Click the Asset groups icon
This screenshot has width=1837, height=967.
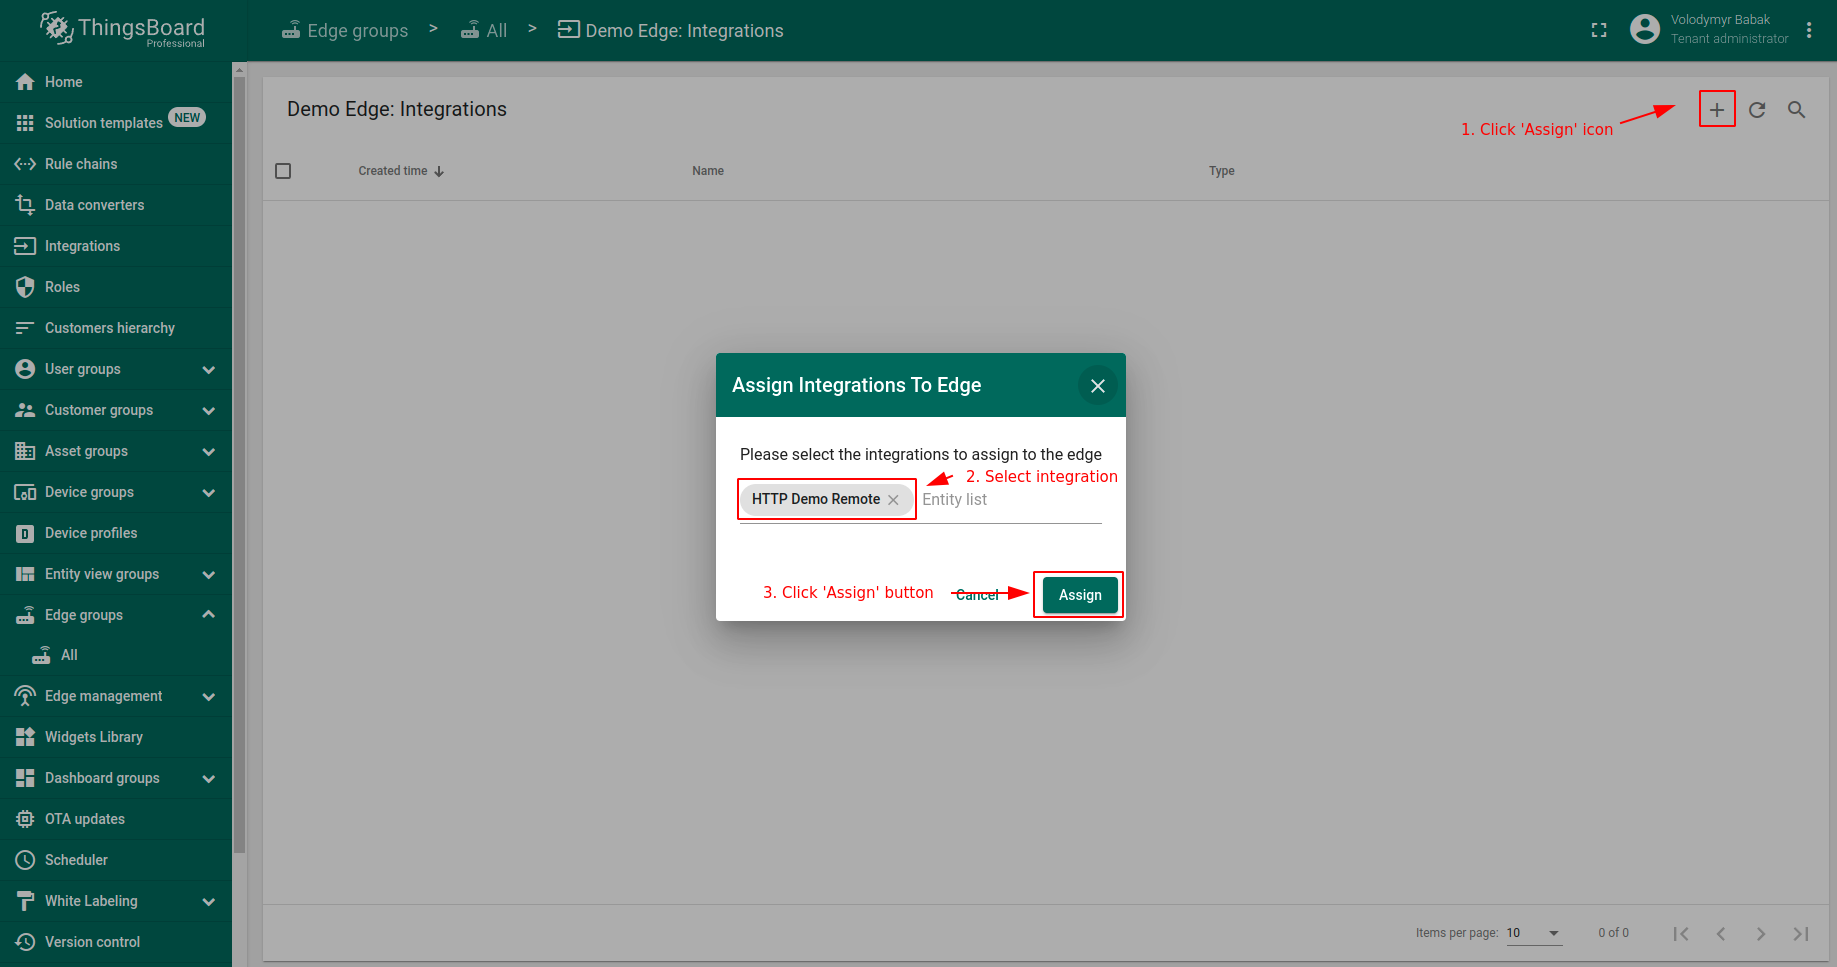pos(25,451)
